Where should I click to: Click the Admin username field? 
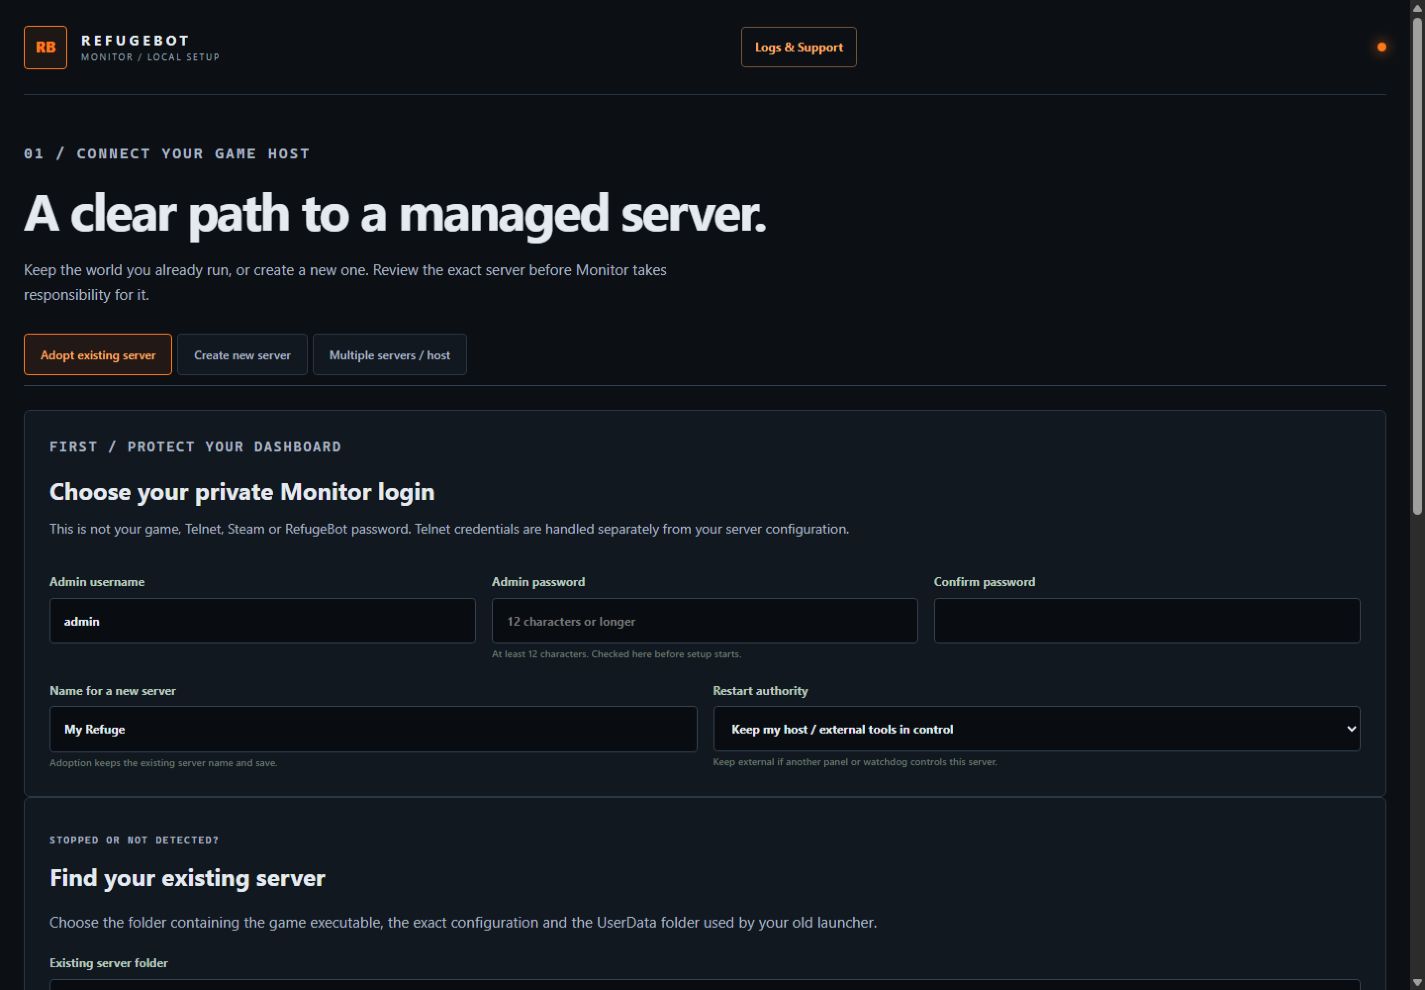click(262, 621)
